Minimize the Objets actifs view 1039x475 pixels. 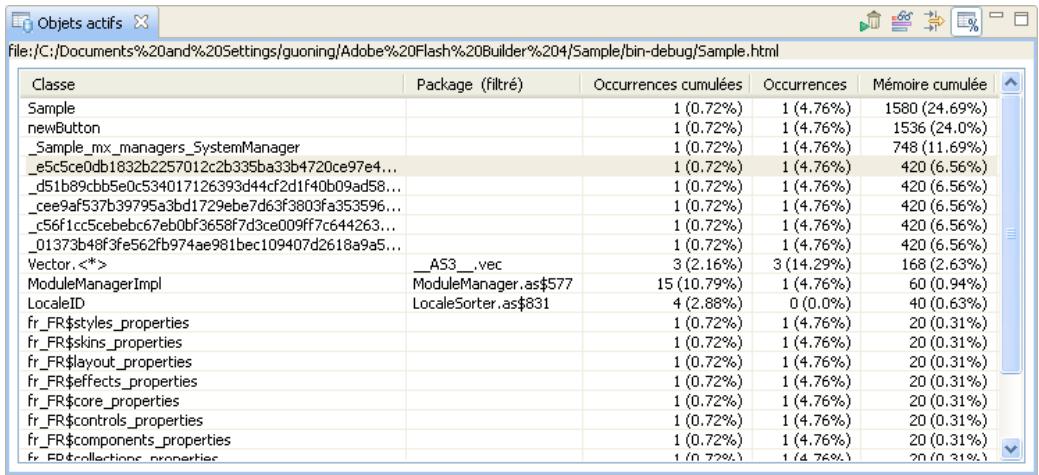[997, 15]
